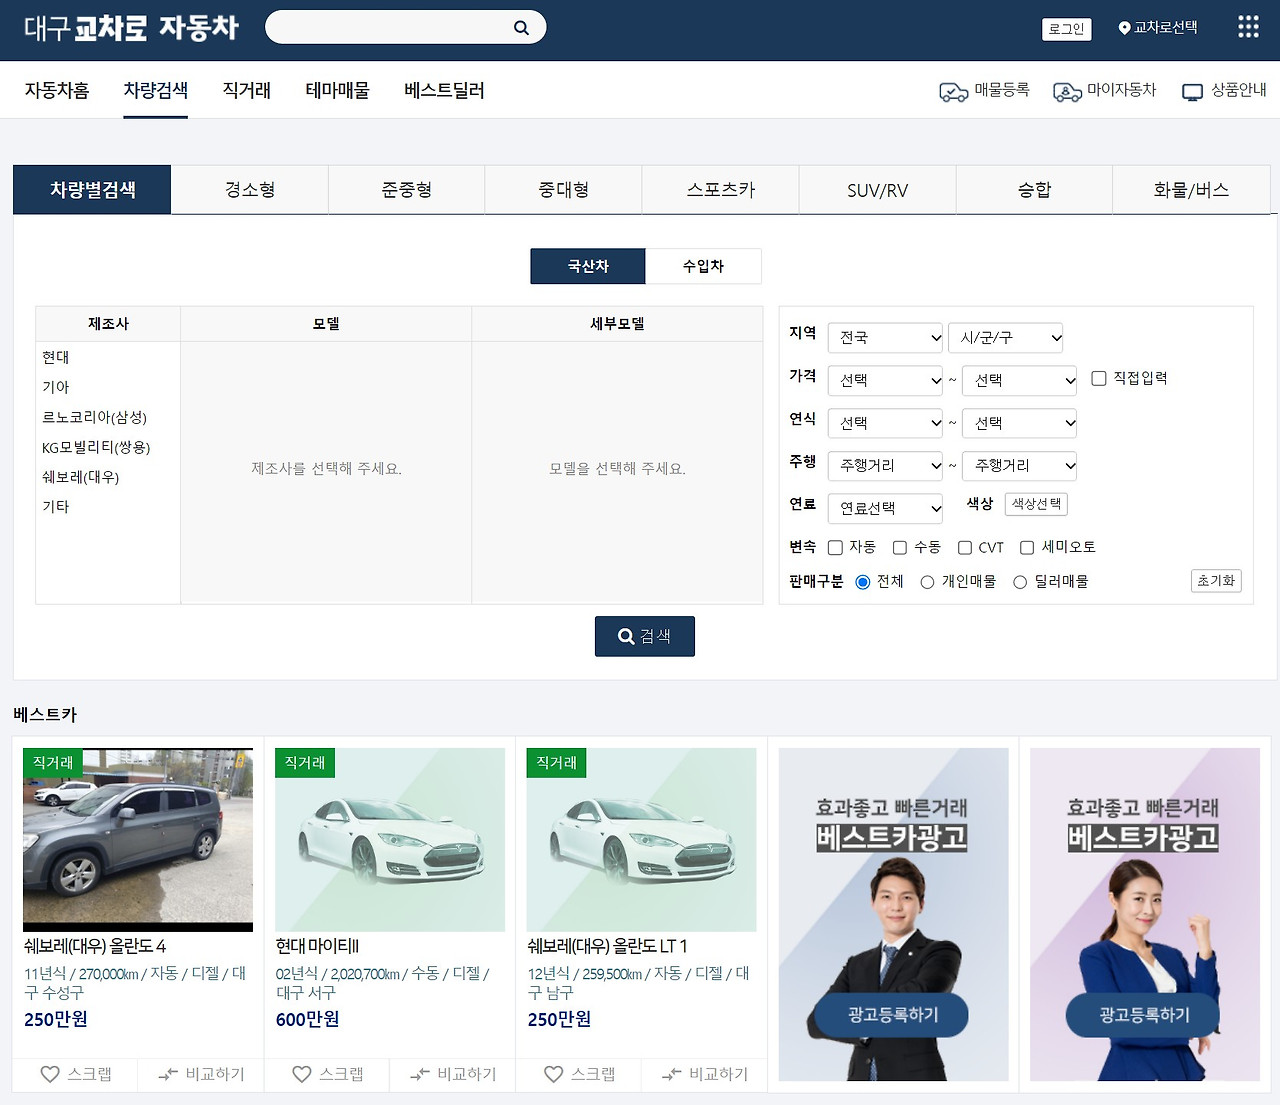Open the 베스트딜러 menu item
This screenshot has height=1105, width=1280.
tap(444, 90)
